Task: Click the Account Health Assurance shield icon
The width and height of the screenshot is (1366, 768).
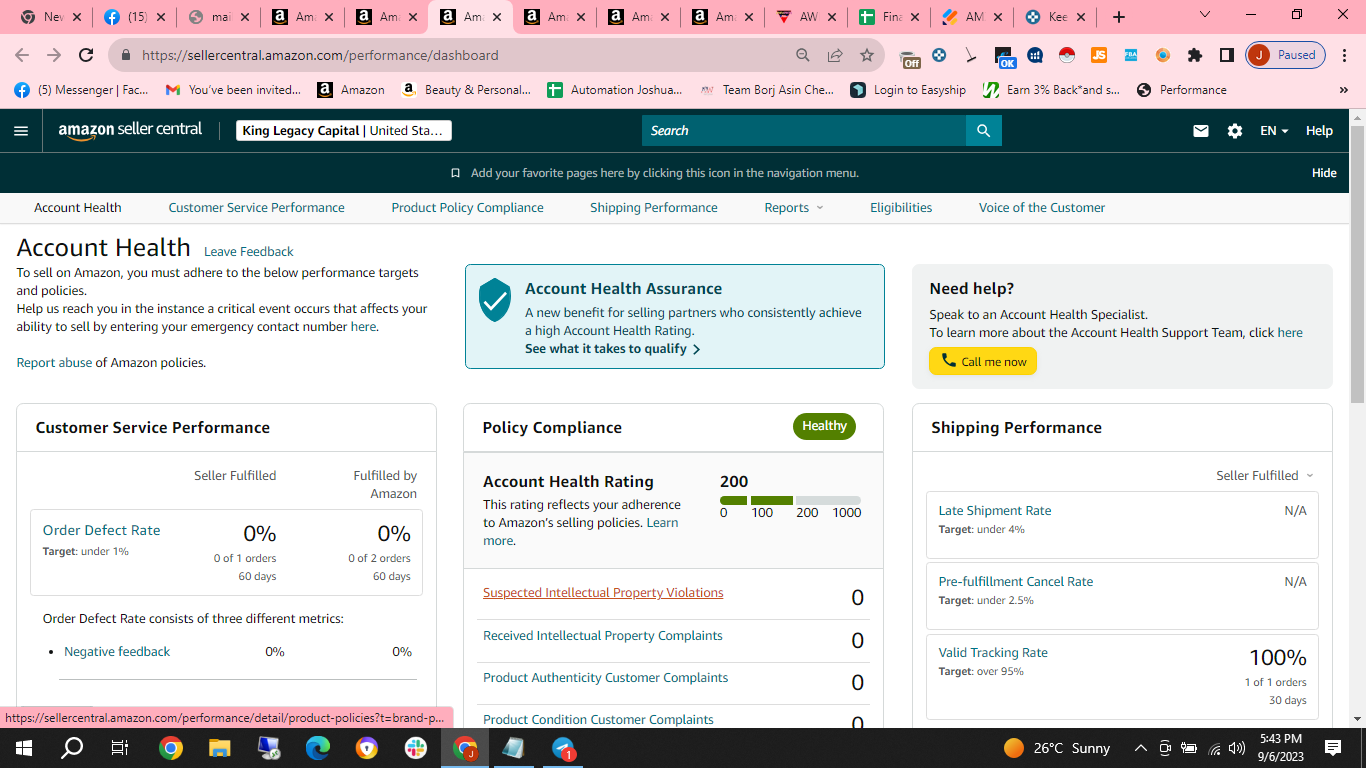Action: [495, 300]
